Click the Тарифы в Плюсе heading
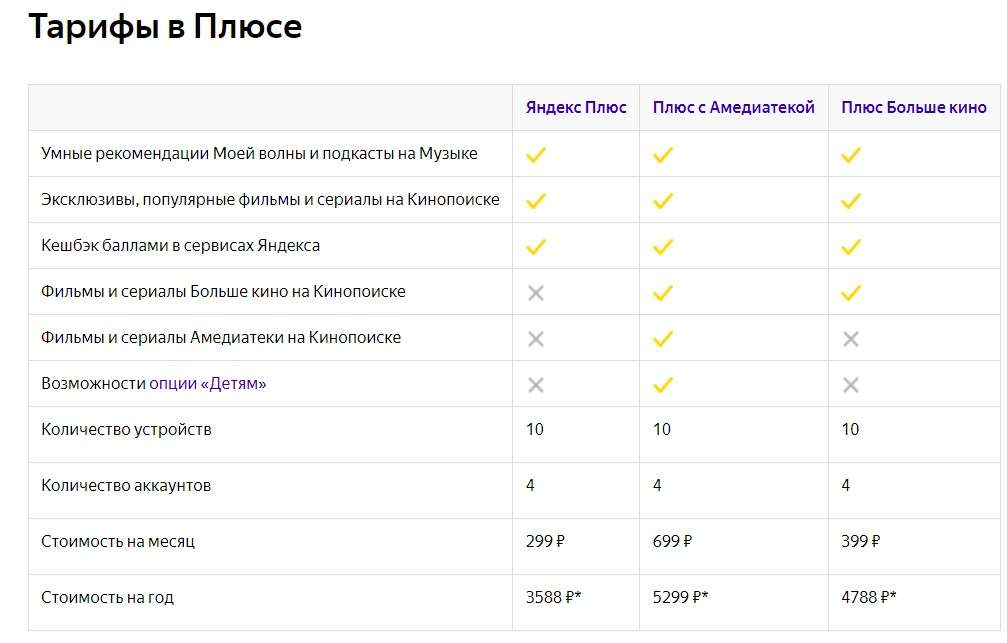Viewport: 1007px width, 643px height. point(165,26)
